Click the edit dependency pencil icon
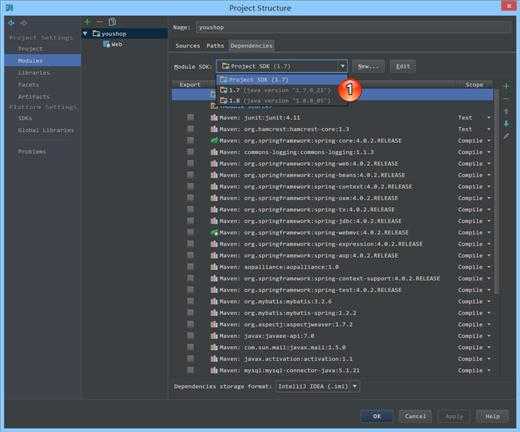Screen dimensions: 520x432 pos(506,136)
